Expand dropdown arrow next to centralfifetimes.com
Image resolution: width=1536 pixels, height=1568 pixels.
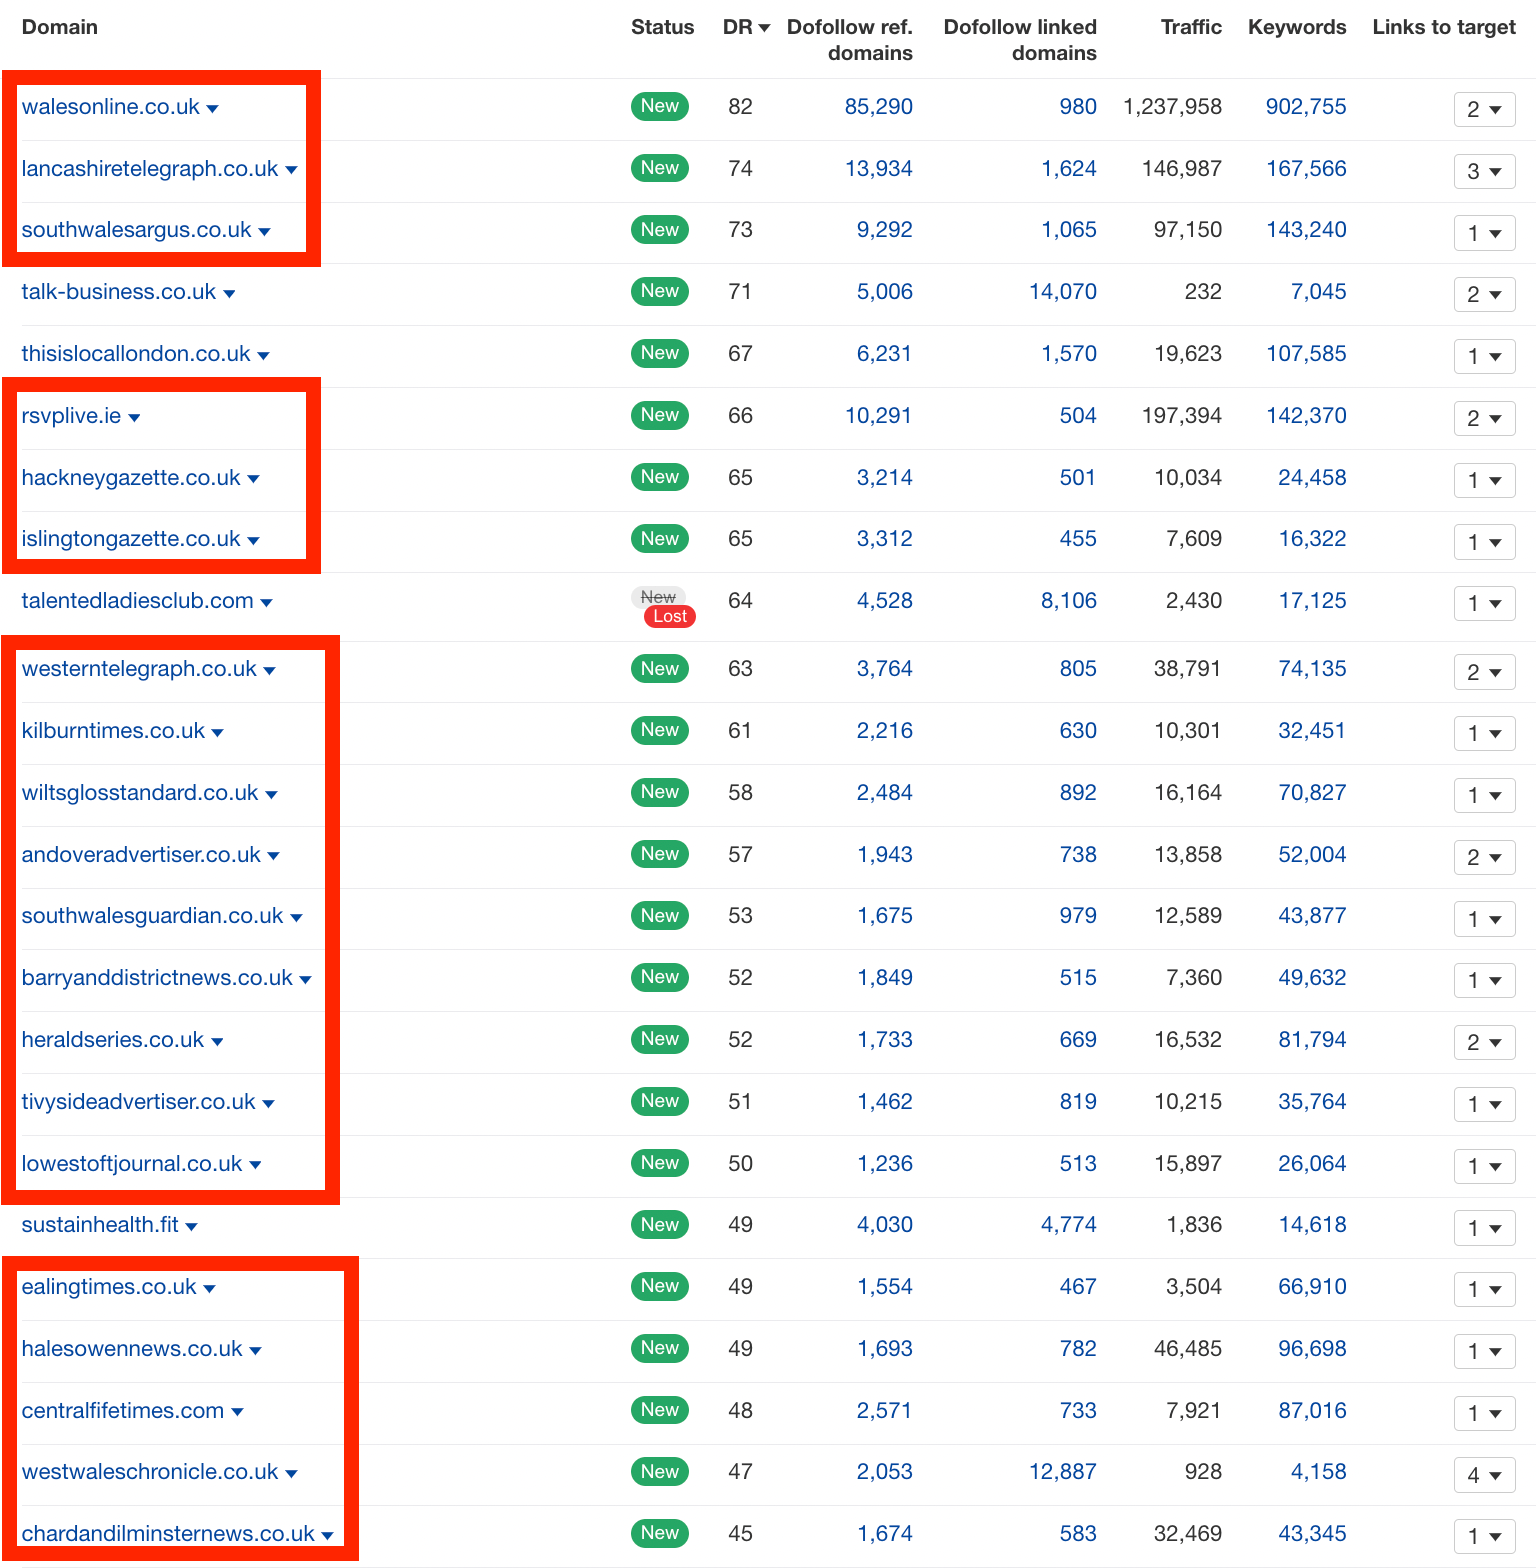pos(238,1413)
